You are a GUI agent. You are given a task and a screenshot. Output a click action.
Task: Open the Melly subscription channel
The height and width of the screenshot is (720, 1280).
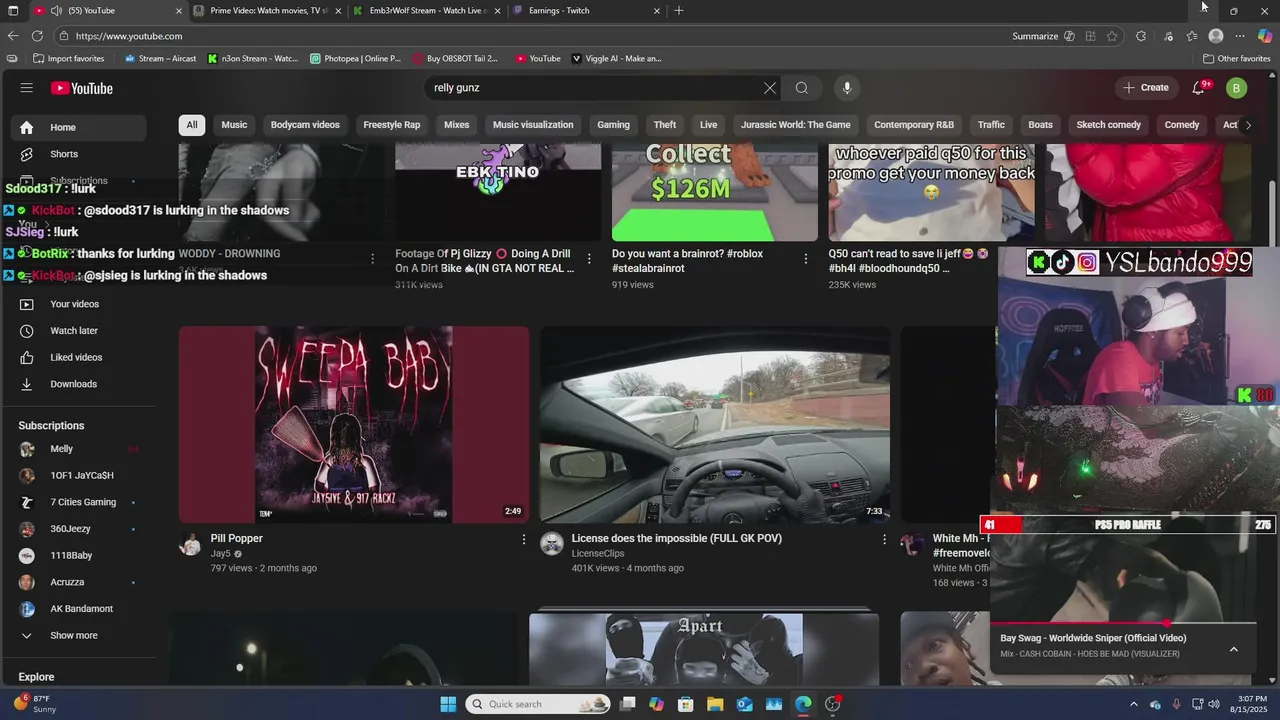coord(78,449)
